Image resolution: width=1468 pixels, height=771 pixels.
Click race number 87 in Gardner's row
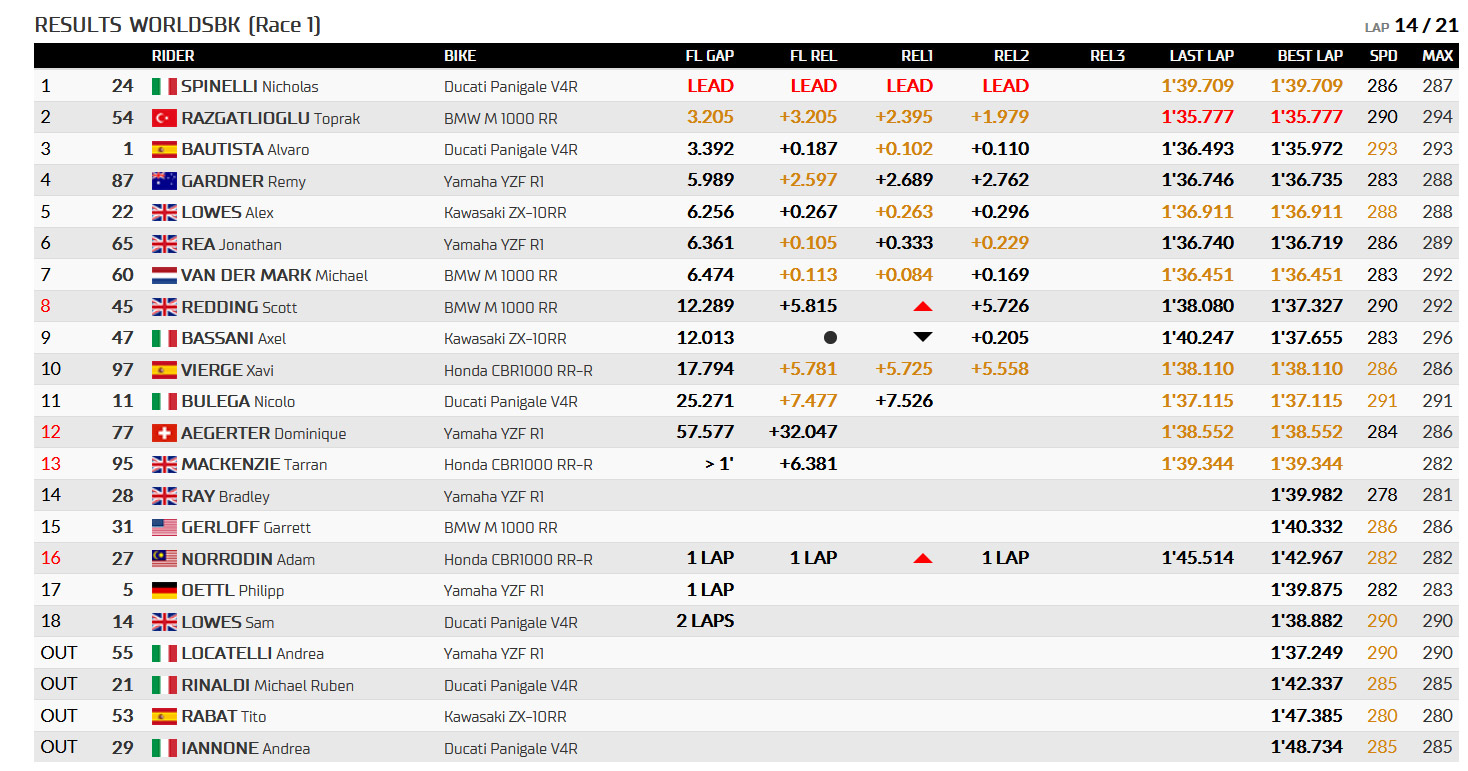[x=123, y=180]
